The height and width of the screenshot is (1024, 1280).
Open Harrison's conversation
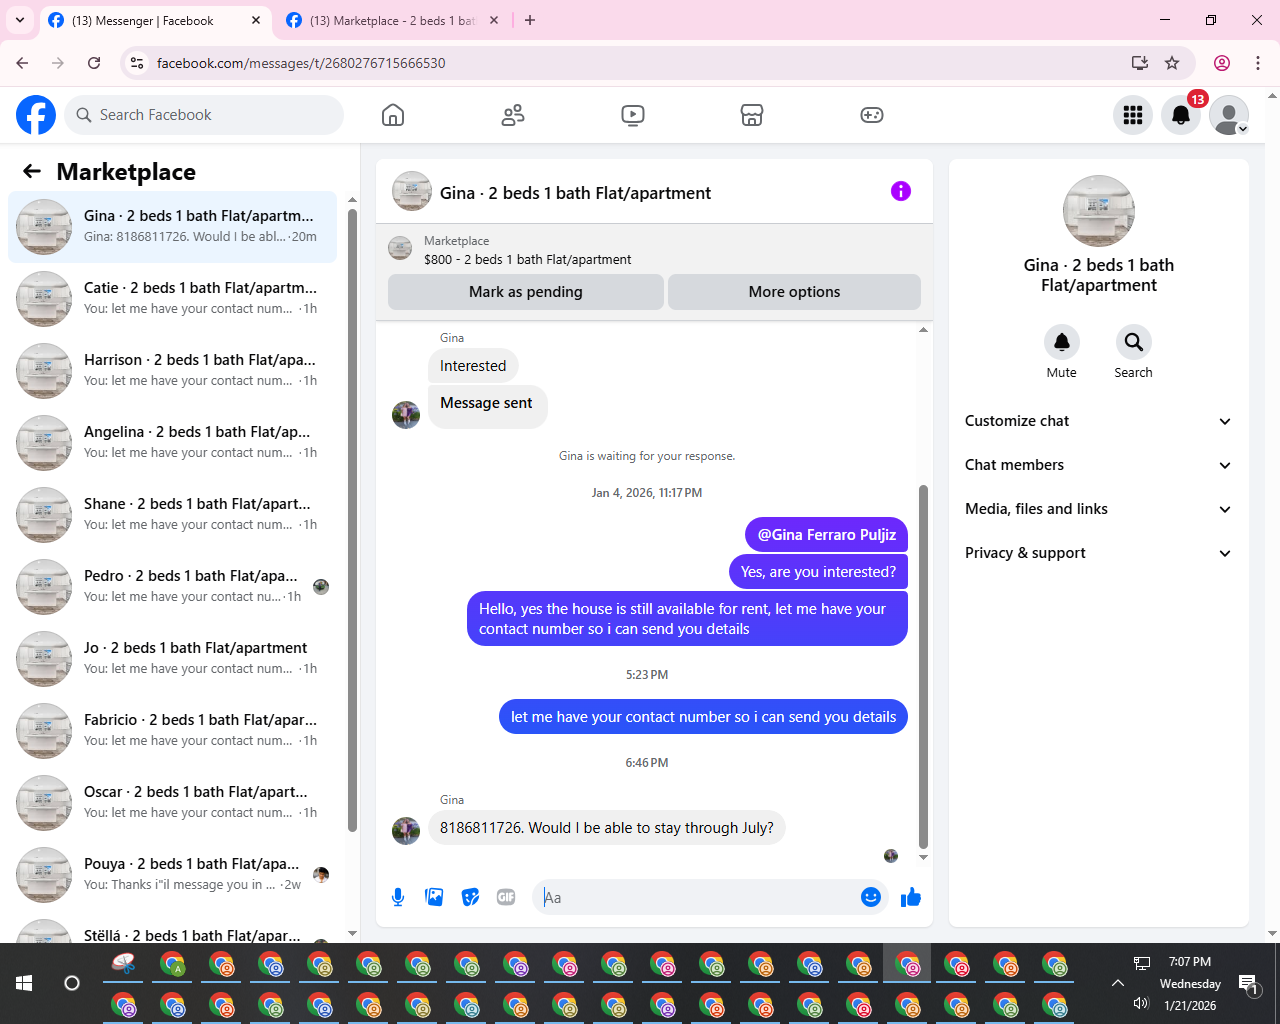pyautogui.click(x=173, y=370)
